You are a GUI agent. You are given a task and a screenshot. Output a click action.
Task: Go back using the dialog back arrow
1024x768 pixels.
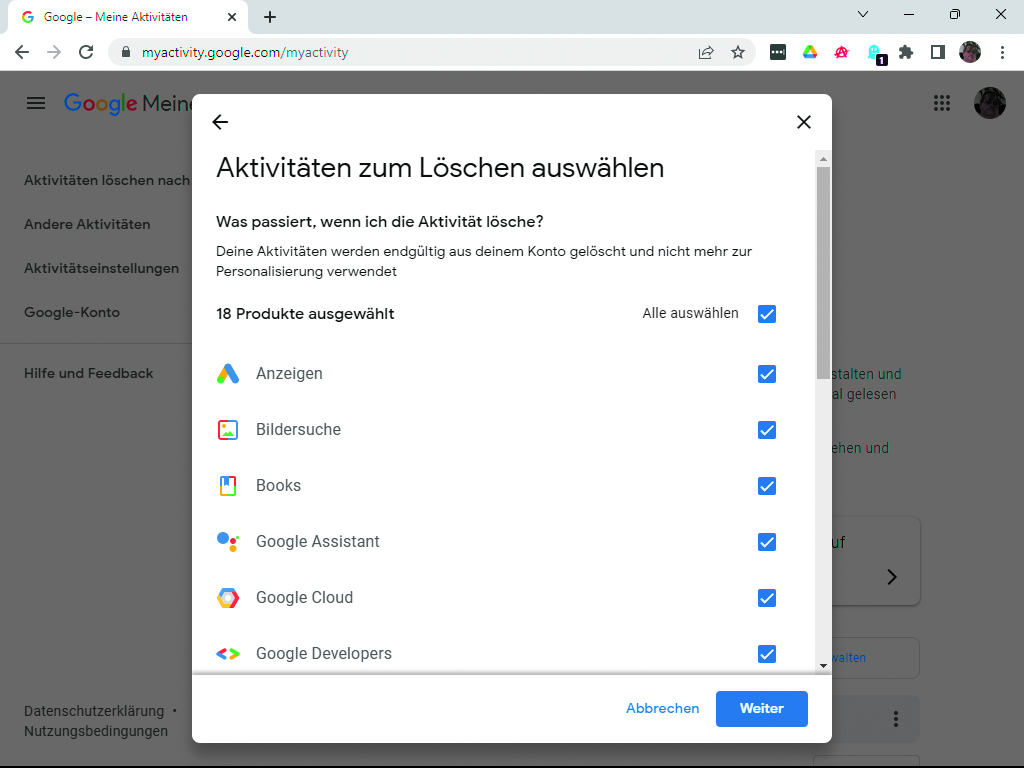coord(220,122)
